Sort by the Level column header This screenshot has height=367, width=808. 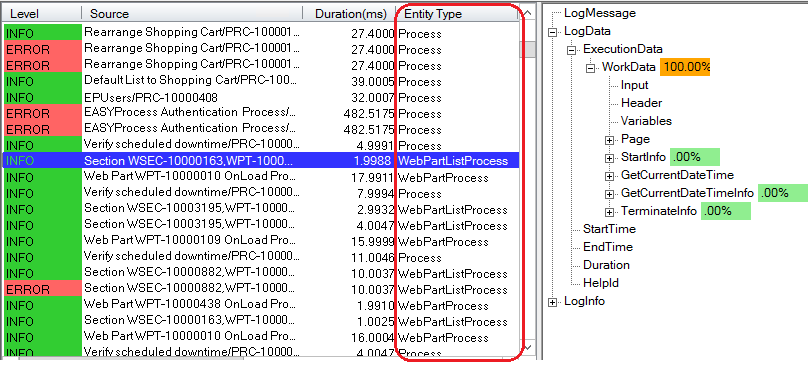[42, 14]
